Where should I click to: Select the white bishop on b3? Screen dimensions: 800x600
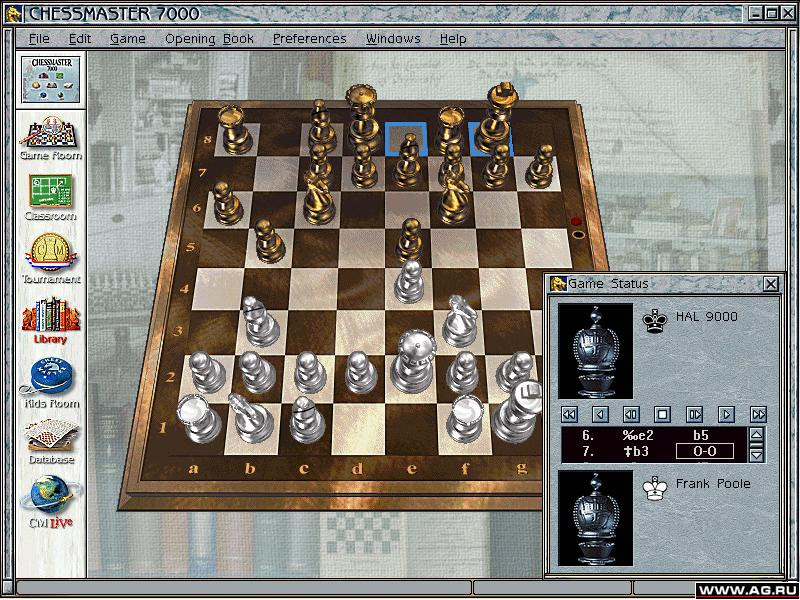(260, 321)
